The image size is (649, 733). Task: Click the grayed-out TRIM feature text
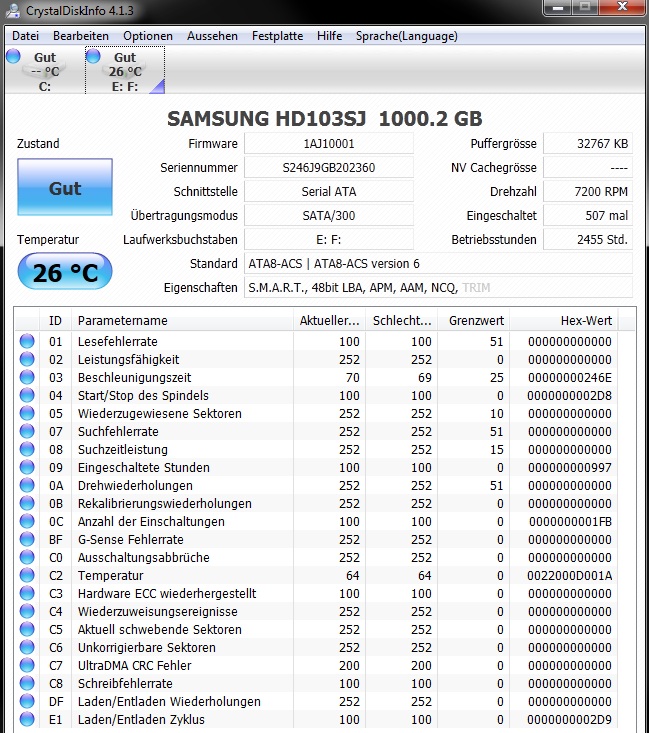[x=476, y=287]
